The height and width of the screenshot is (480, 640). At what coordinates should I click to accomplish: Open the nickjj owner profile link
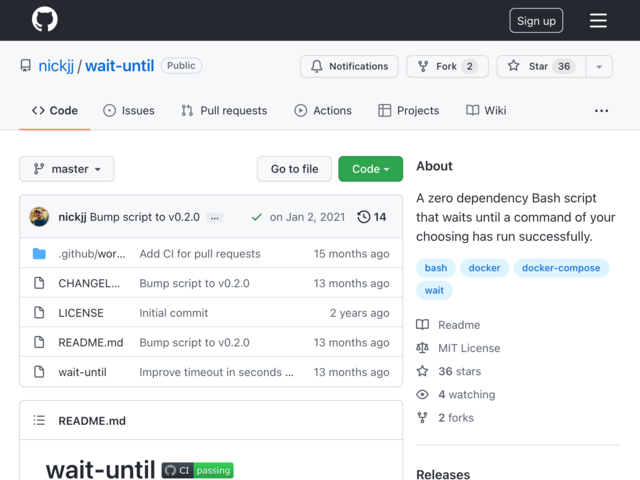pos(56,66)
